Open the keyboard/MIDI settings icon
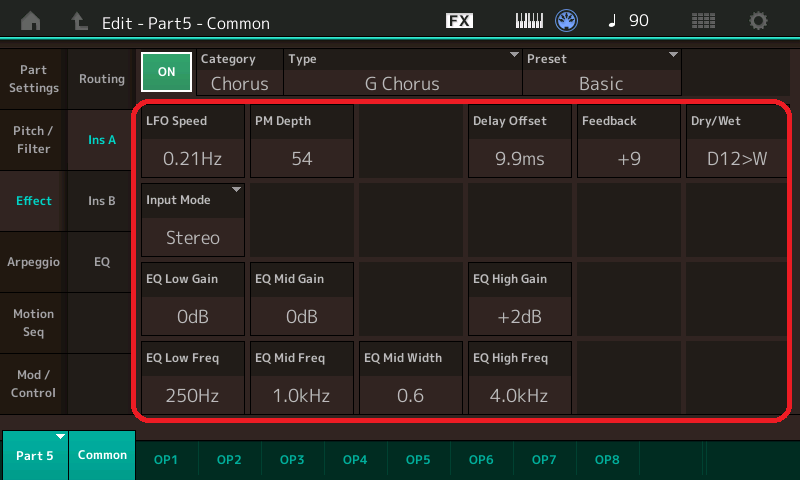This screenshot has height=480, width=800. tap(530, 21)
